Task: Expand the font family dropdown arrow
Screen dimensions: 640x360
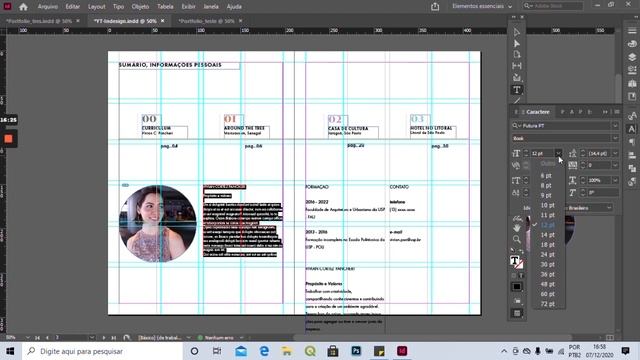Action: point(615,126)
